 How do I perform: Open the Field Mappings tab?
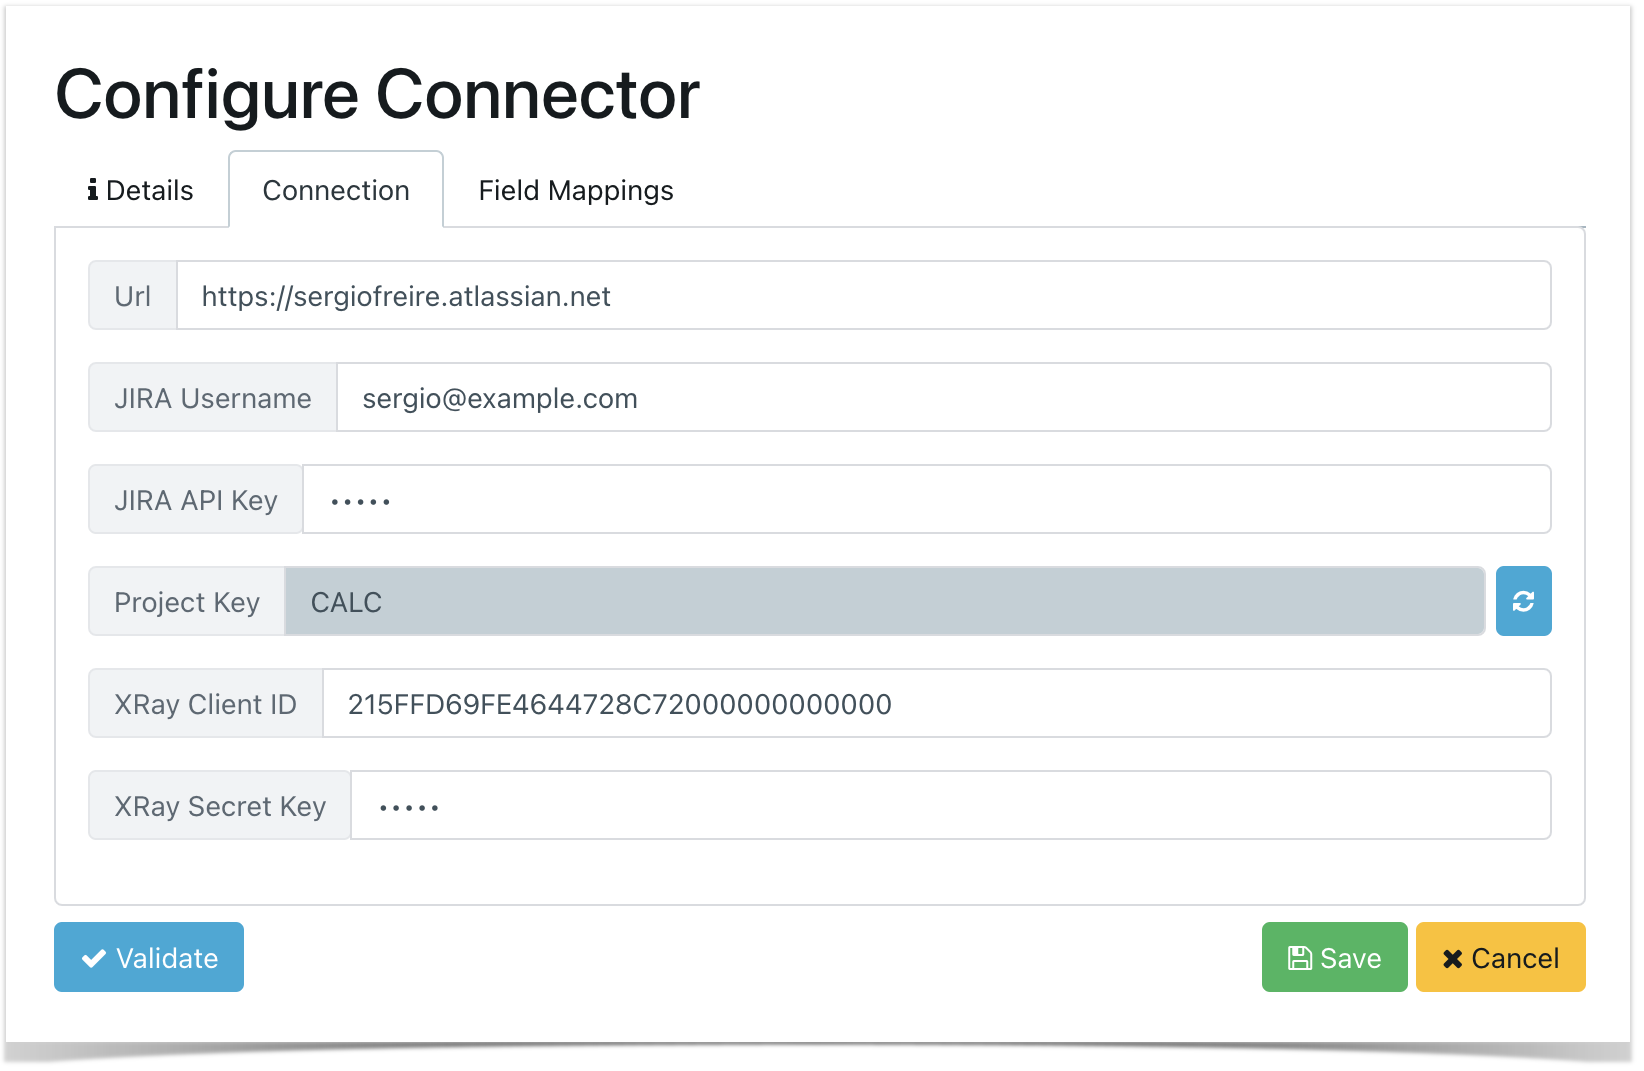[x=576, y=190]
